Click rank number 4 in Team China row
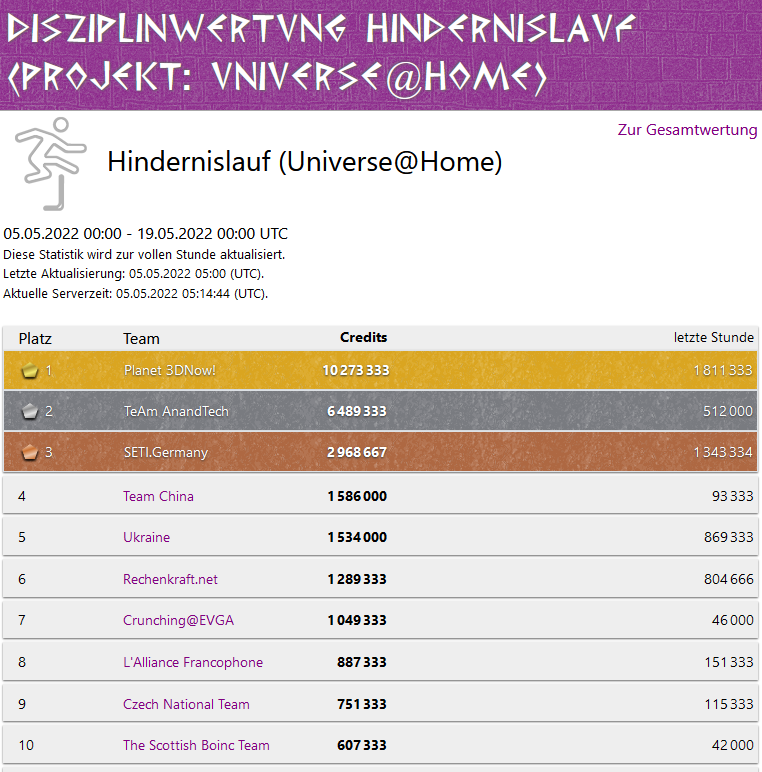This screenshot has width=762, height=772. 22,496
